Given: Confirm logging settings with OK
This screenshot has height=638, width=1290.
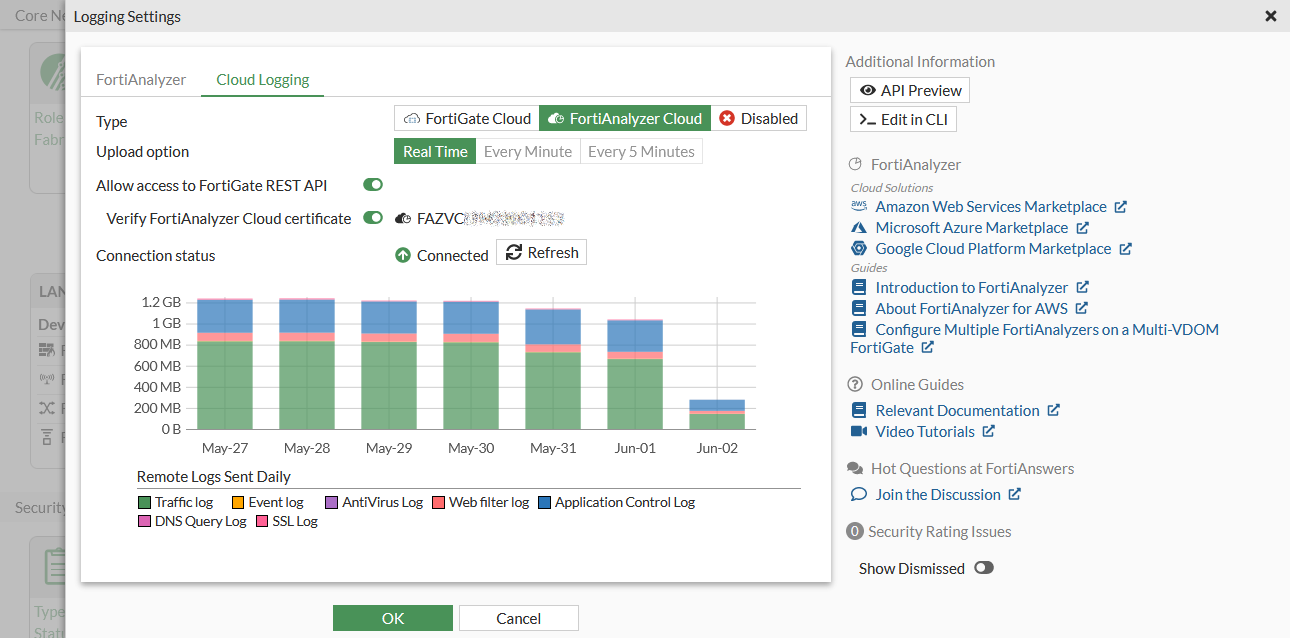Looking at the screenshot, I should click(x=392, y=617).
